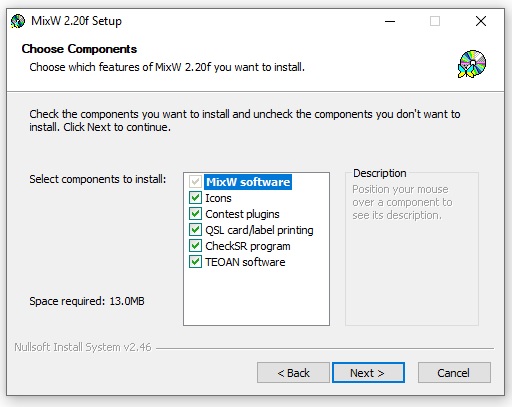
Task: Cancel the MixW installation
Action: pos(454,373)
